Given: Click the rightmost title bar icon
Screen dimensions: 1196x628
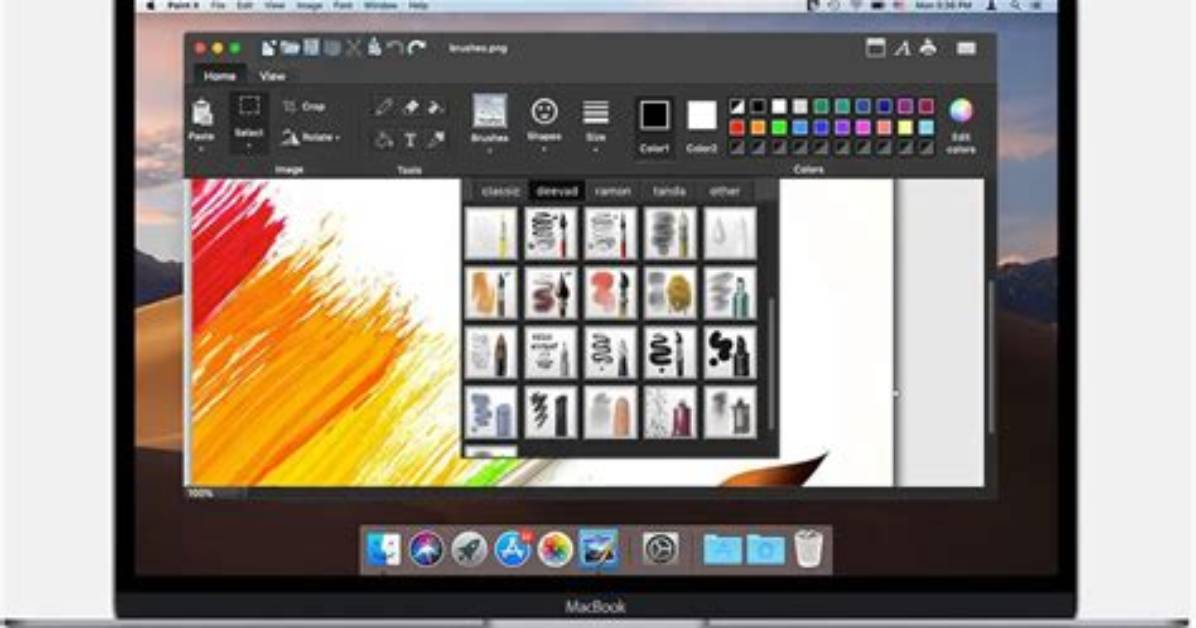Looking at the screenshot, I should pos(966,48).
